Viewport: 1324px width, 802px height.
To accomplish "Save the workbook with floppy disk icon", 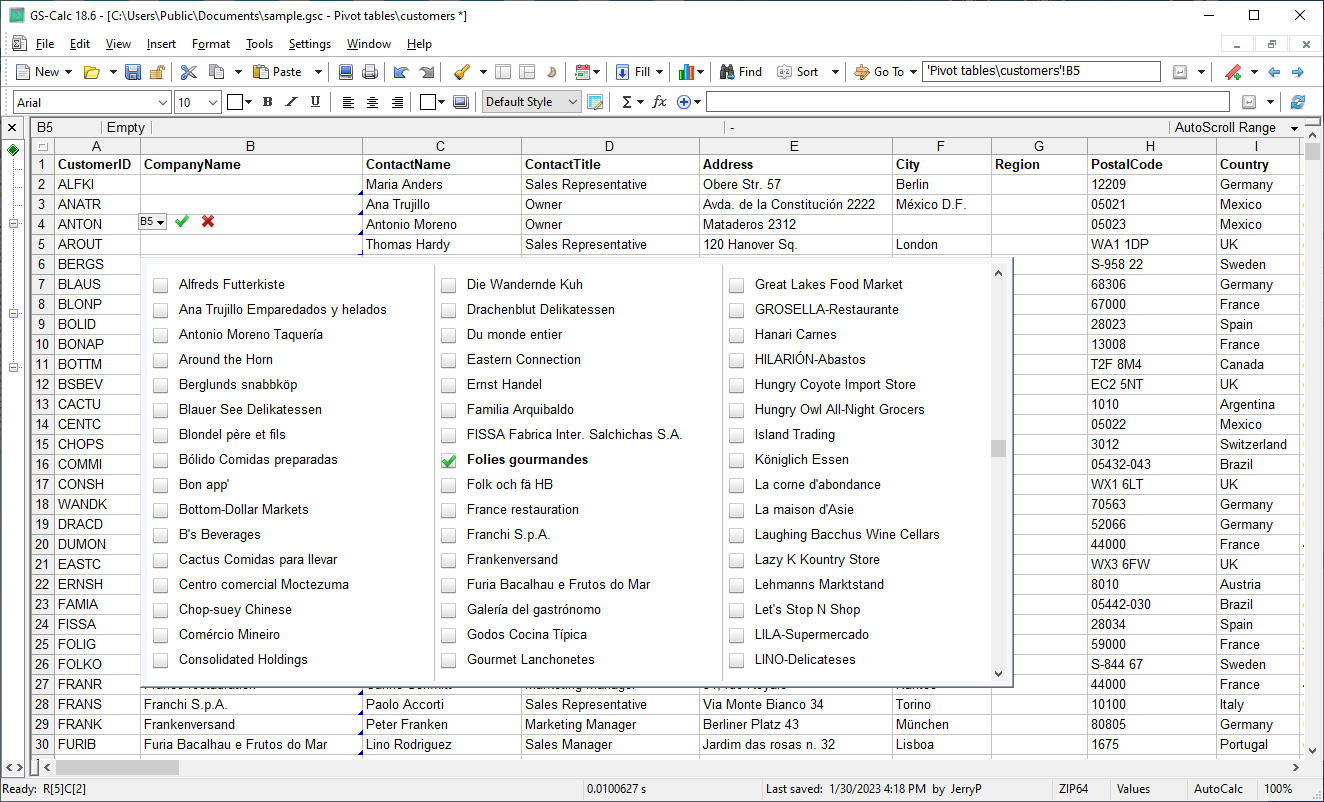I will click(x=133, y=72).
